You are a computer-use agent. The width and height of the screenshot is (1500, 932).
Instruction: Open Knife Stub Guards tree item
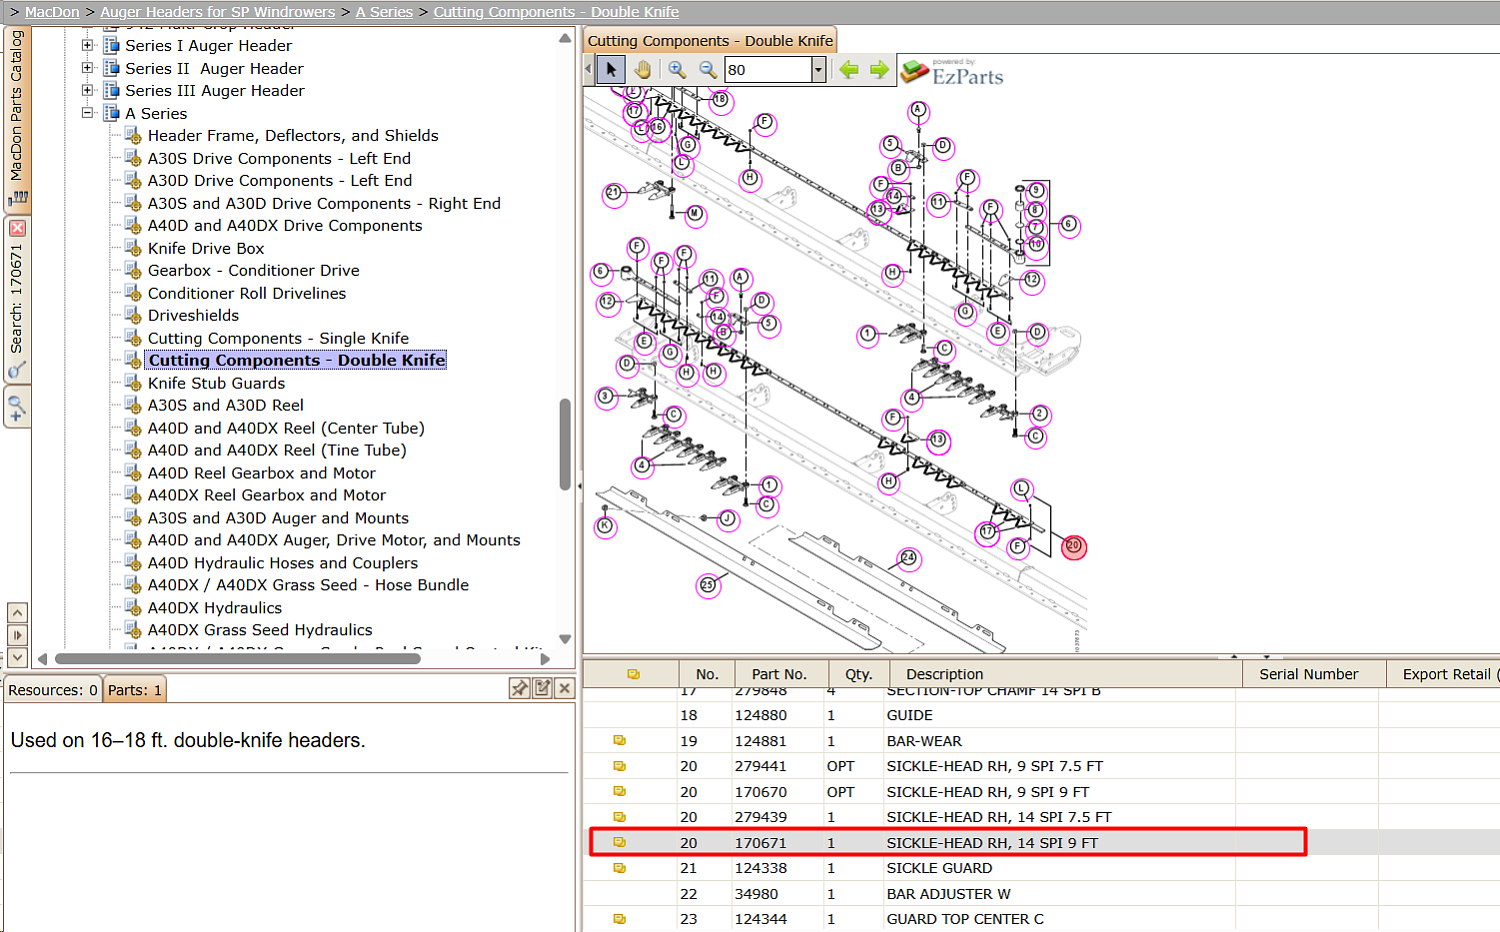pyautogui.click(x=216, y=383)
